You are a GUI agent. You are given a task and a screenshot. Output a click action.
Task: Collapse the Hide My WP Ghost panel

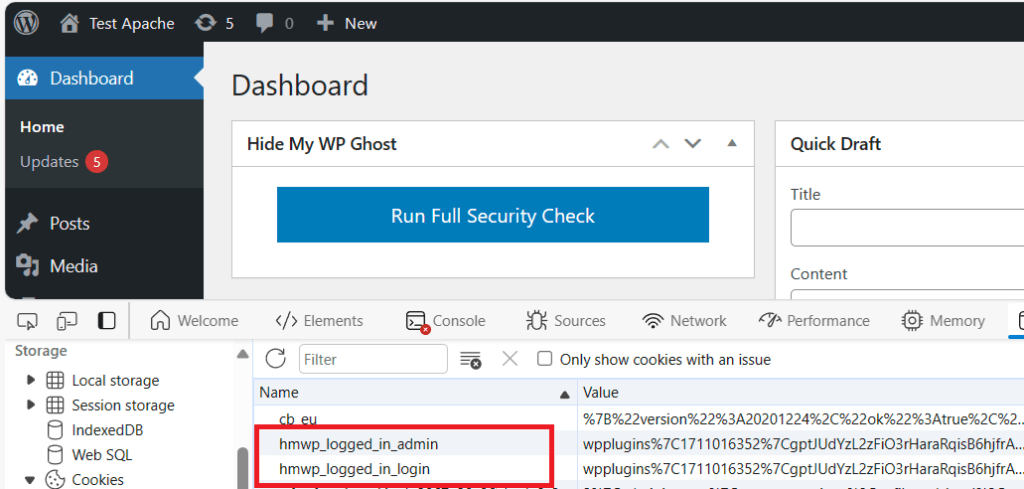pos(732,143)
